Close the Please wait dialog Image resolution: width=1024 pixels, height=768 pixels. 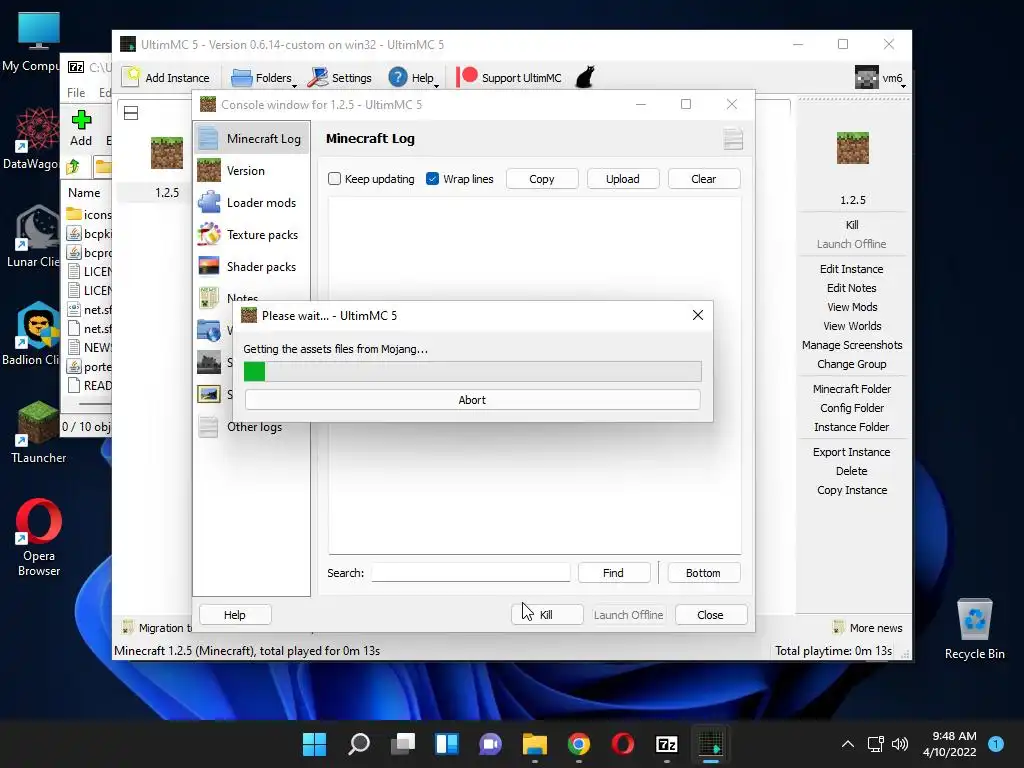click(697, 315)
